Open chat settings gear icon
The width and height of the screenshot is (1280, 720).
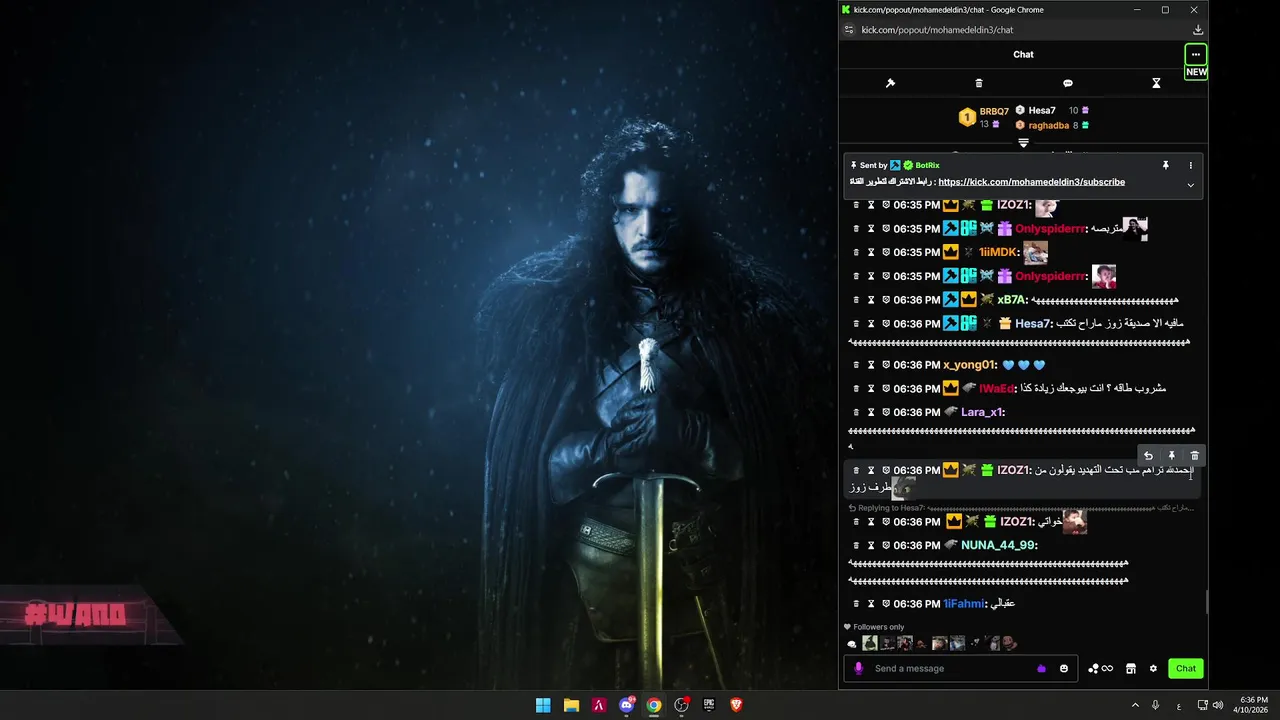click(1153, 668)
